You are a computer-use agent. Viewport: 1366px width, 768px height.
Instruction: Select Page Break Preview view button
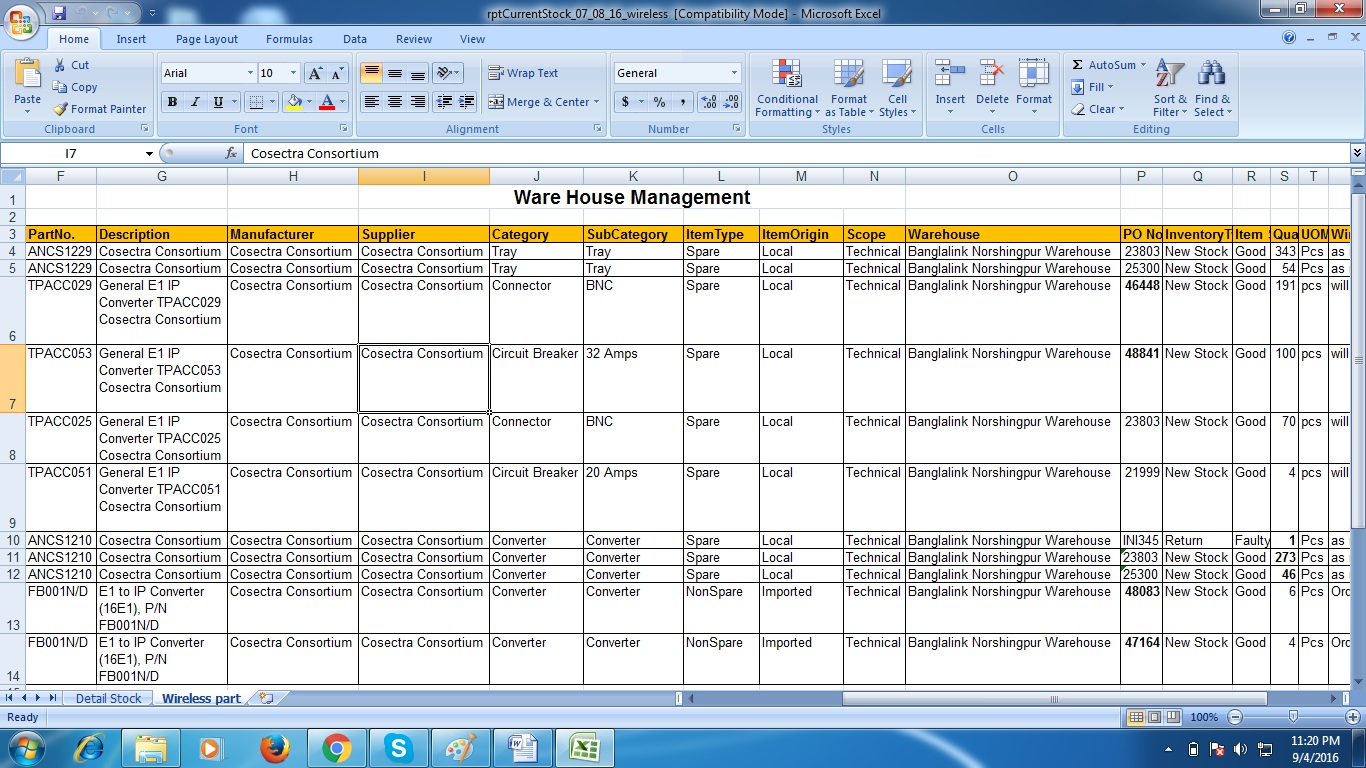pos(1173,717)
